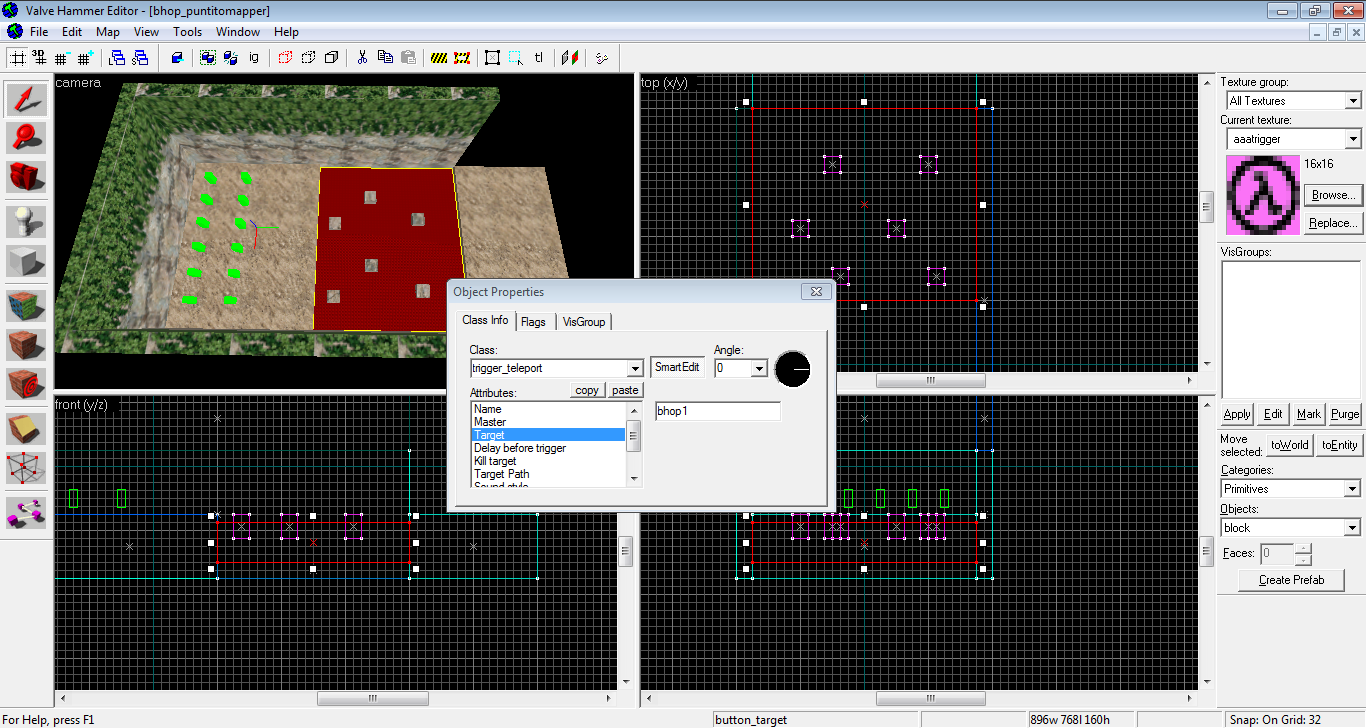Click the toEntity button
The height and width of the screenshot is (728, 1366).
coord(1339,445)
